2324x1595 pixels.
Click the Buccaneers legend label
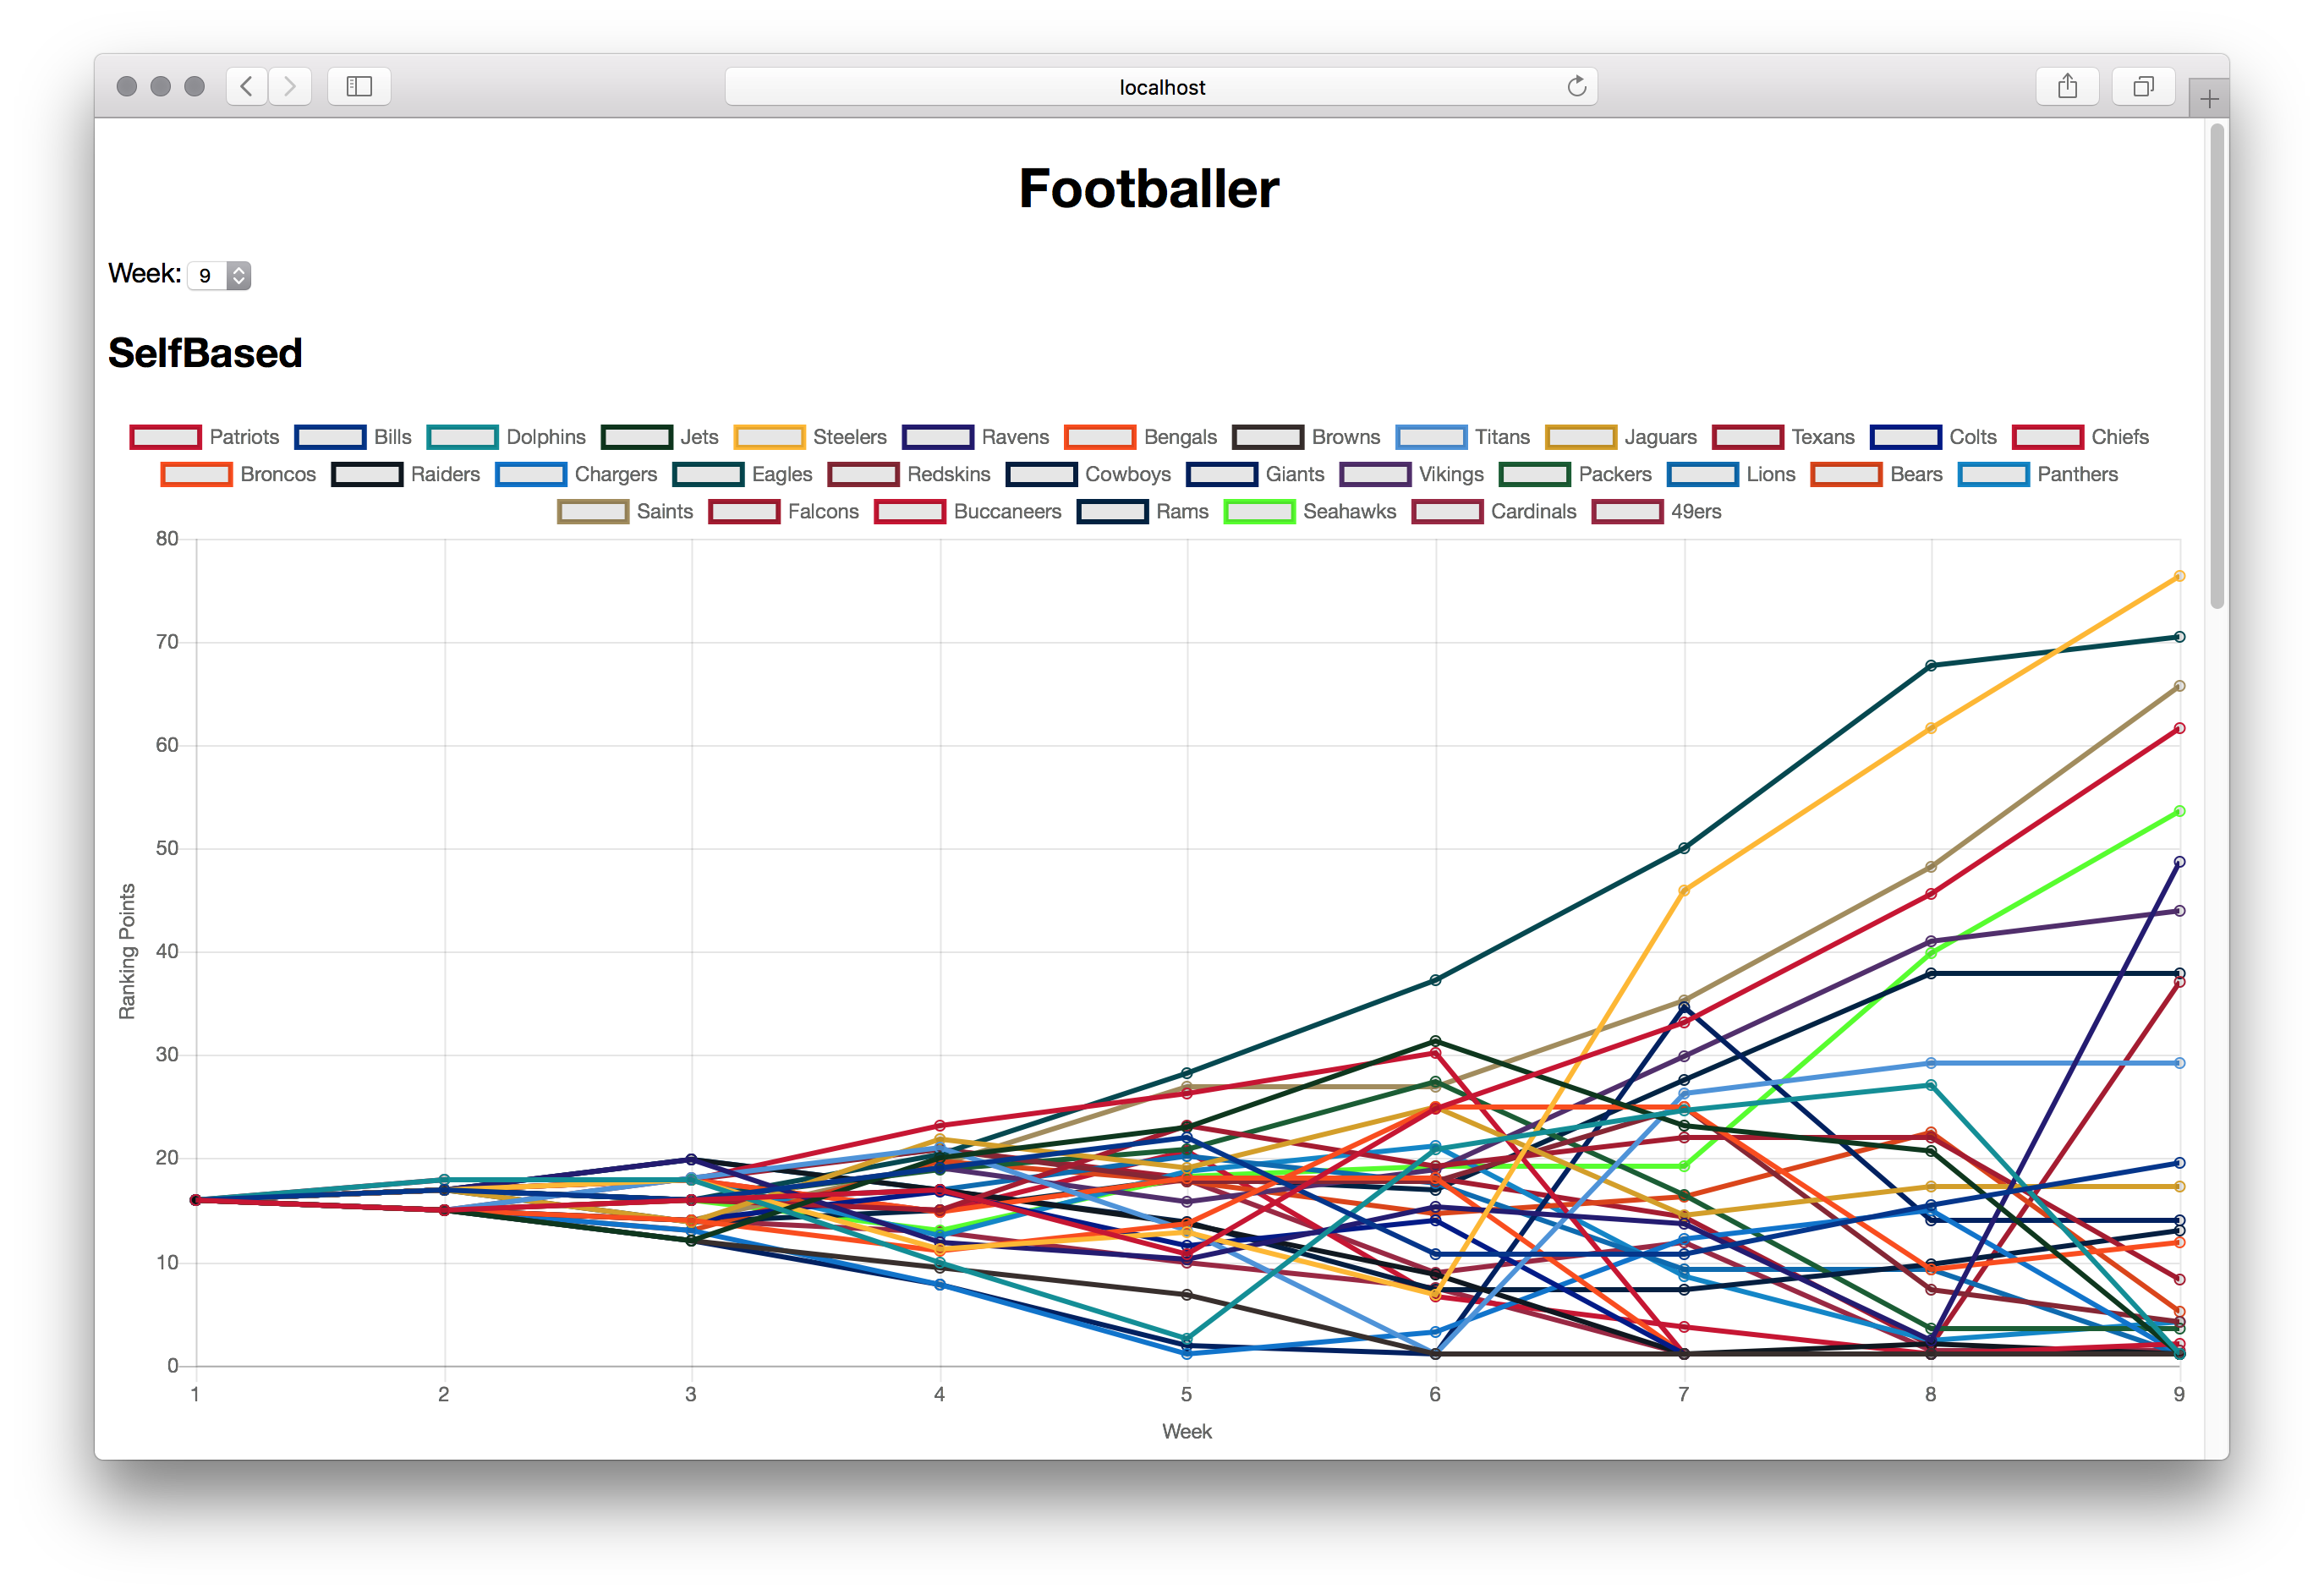1007,511
